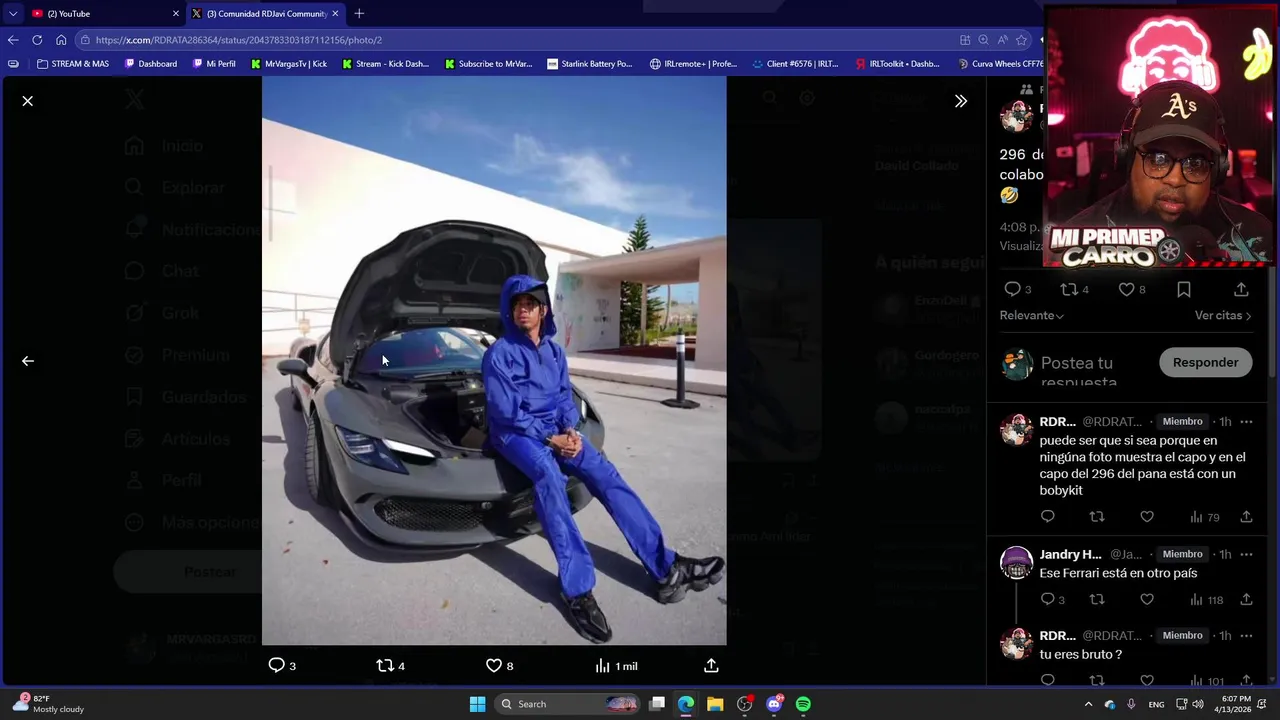Collapse the side panel with the double chevron
The height and width of the screenshot is (720, 1280).
pyautogui.click(x=961, y=101)
